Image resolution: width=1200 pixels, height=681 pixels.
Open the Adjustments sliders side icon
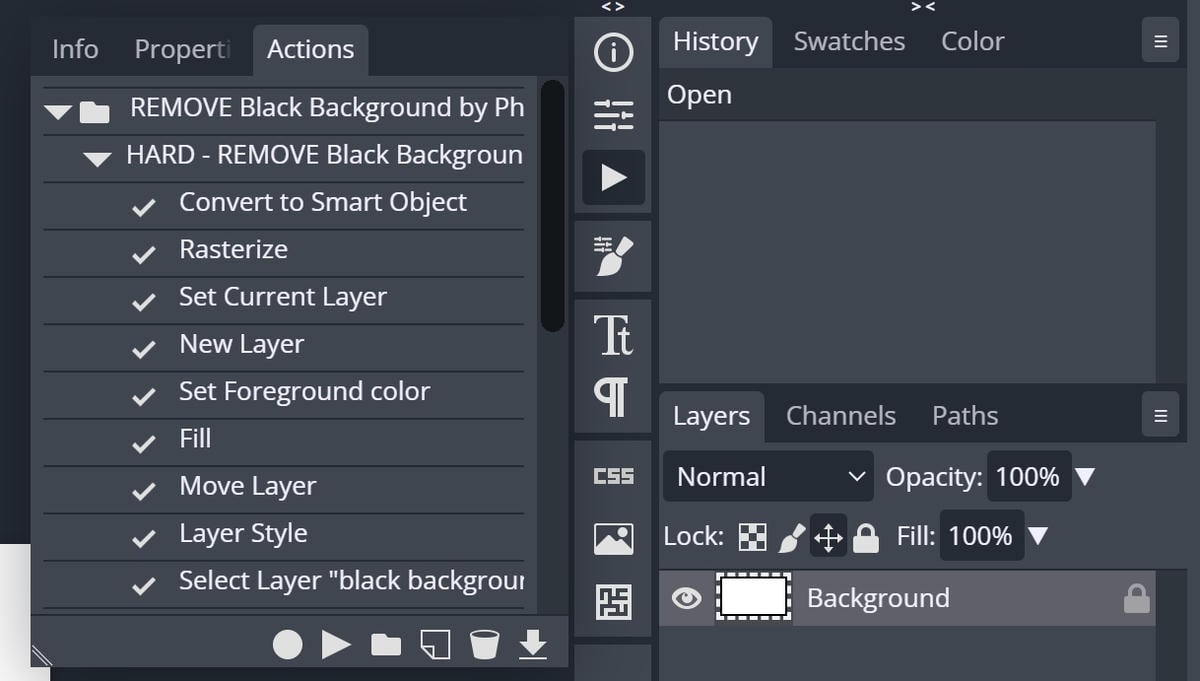coord(613,115)
